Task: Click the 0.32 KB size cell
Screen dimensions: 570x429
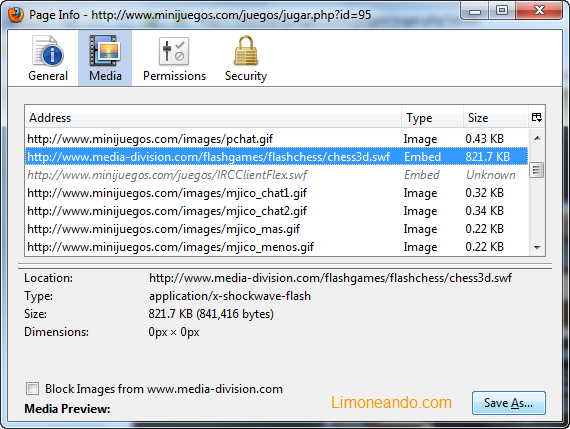Action: 485,193
